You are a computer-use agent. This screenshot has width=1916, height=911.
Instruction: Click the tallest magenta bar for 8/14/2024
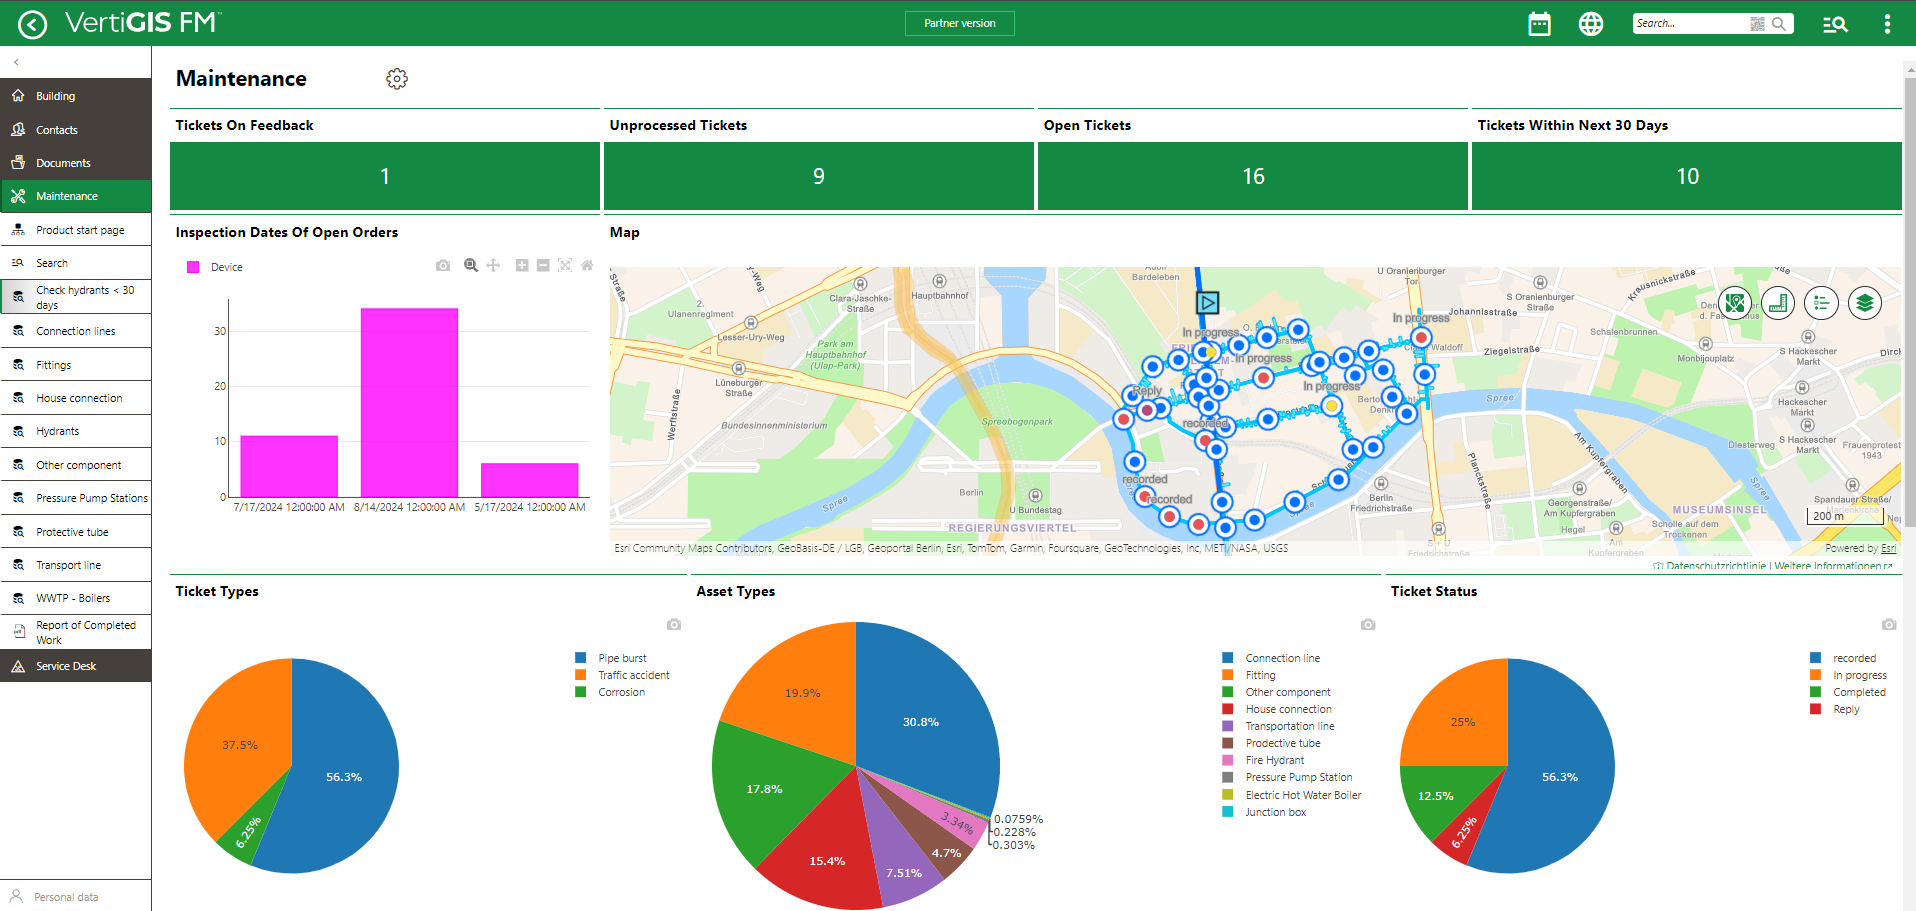409,402
